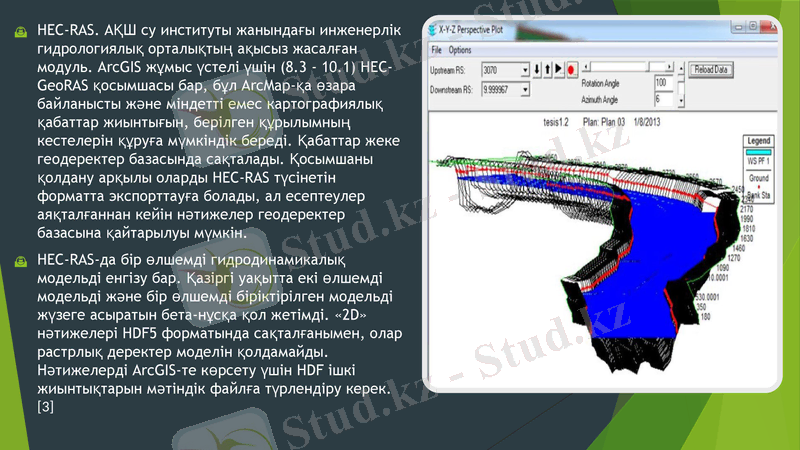Click the Rotation Angle label
800x450 pixels.
(600, 83)
